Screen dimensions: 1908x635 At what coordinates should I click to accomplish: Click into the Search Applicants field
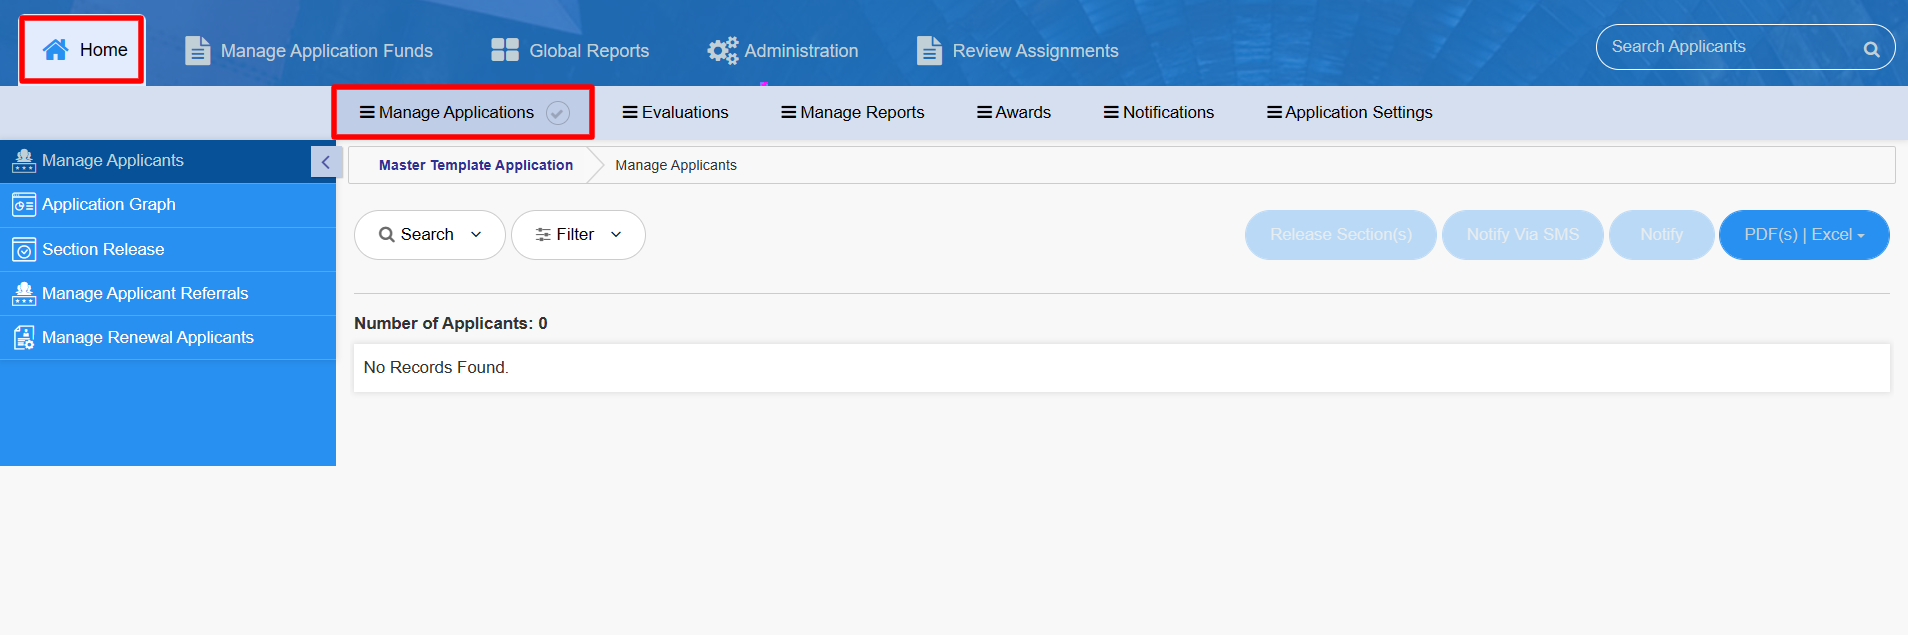click(1725, 47)
